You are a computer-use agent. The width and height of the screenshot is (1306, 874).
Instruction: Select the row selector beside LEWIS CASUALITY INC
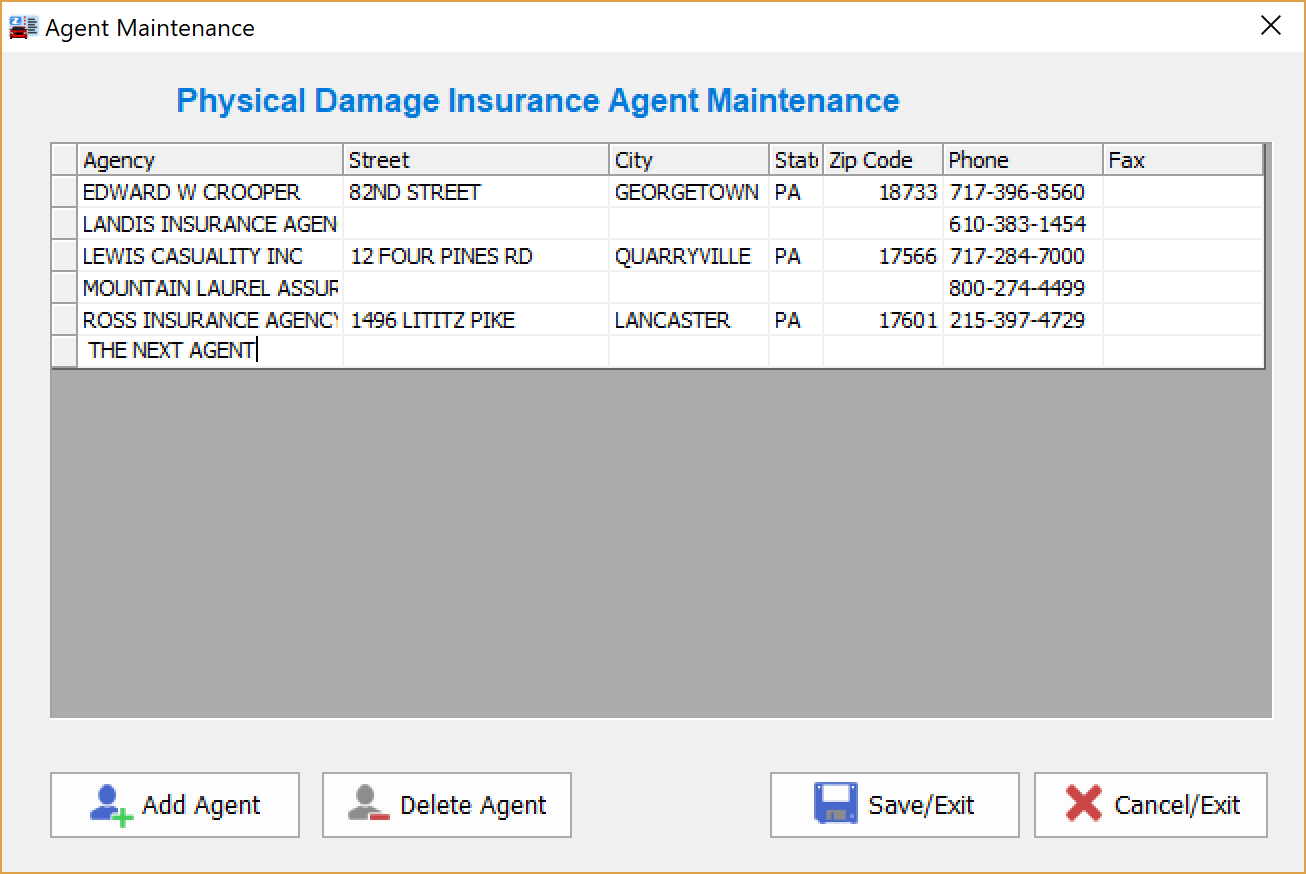pyautogui.click(x=63, y=255)
